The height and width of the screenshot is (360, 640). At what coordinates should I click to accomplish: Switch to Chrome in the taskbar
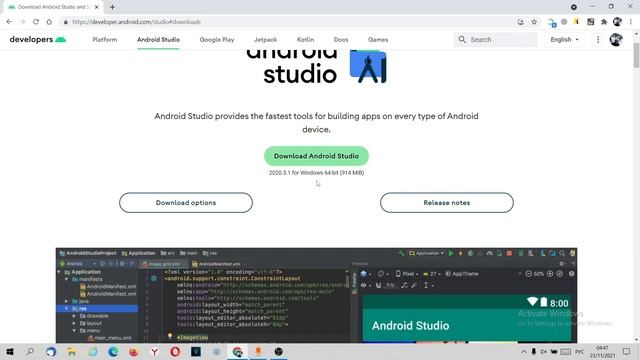[x=238, y=351]
